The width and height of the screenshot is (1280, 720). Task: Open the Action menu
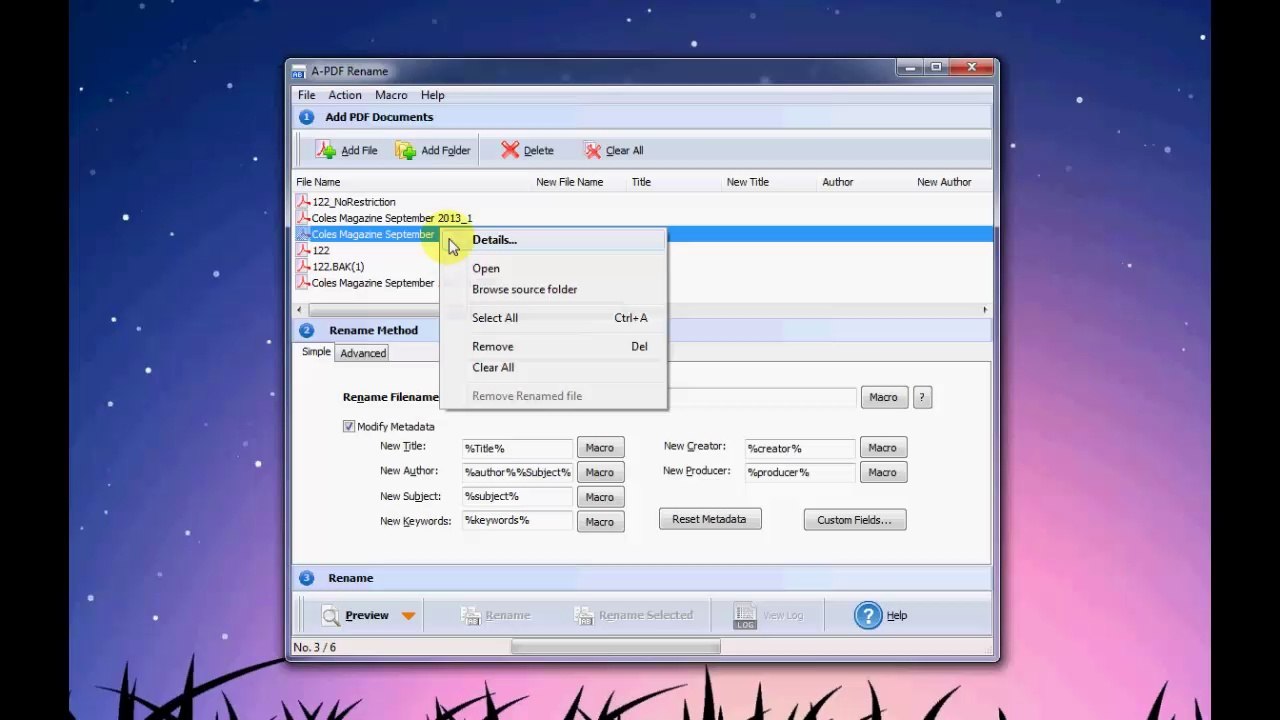(x=345, y=95)
